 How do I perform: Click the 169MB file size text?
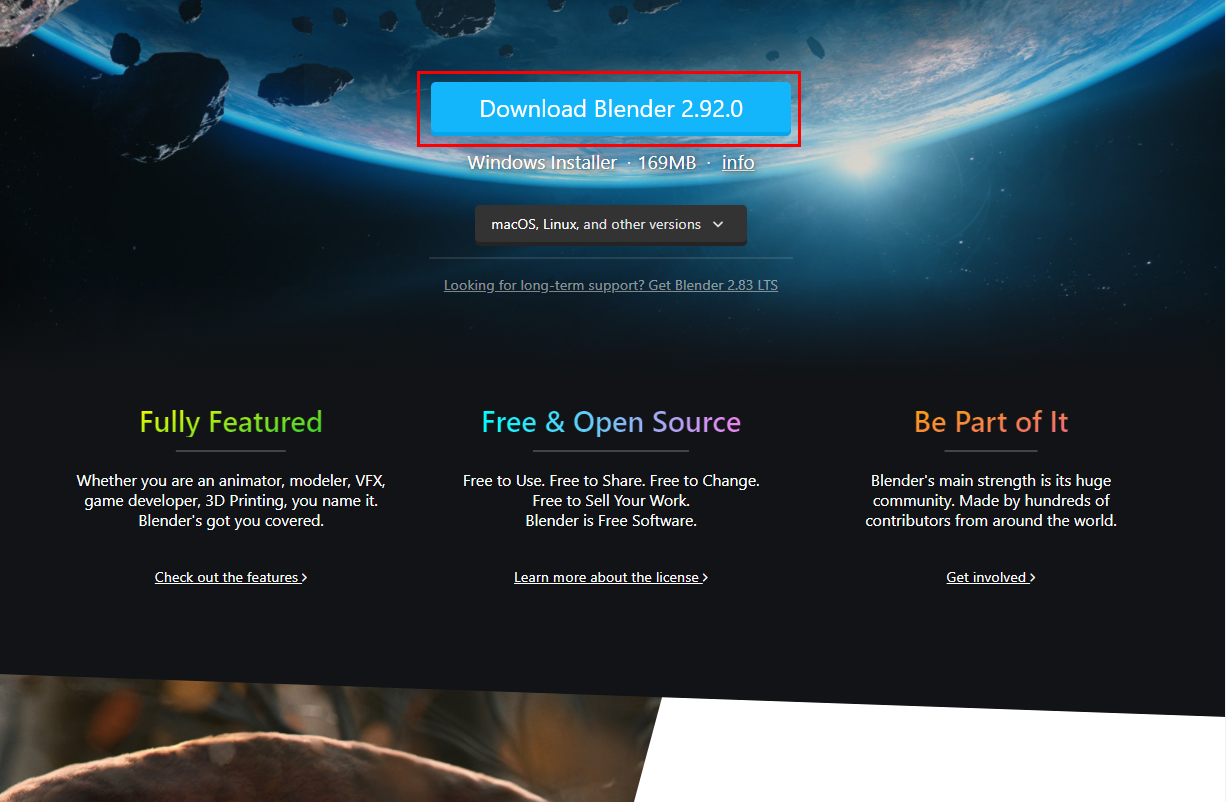pos(666,162)
